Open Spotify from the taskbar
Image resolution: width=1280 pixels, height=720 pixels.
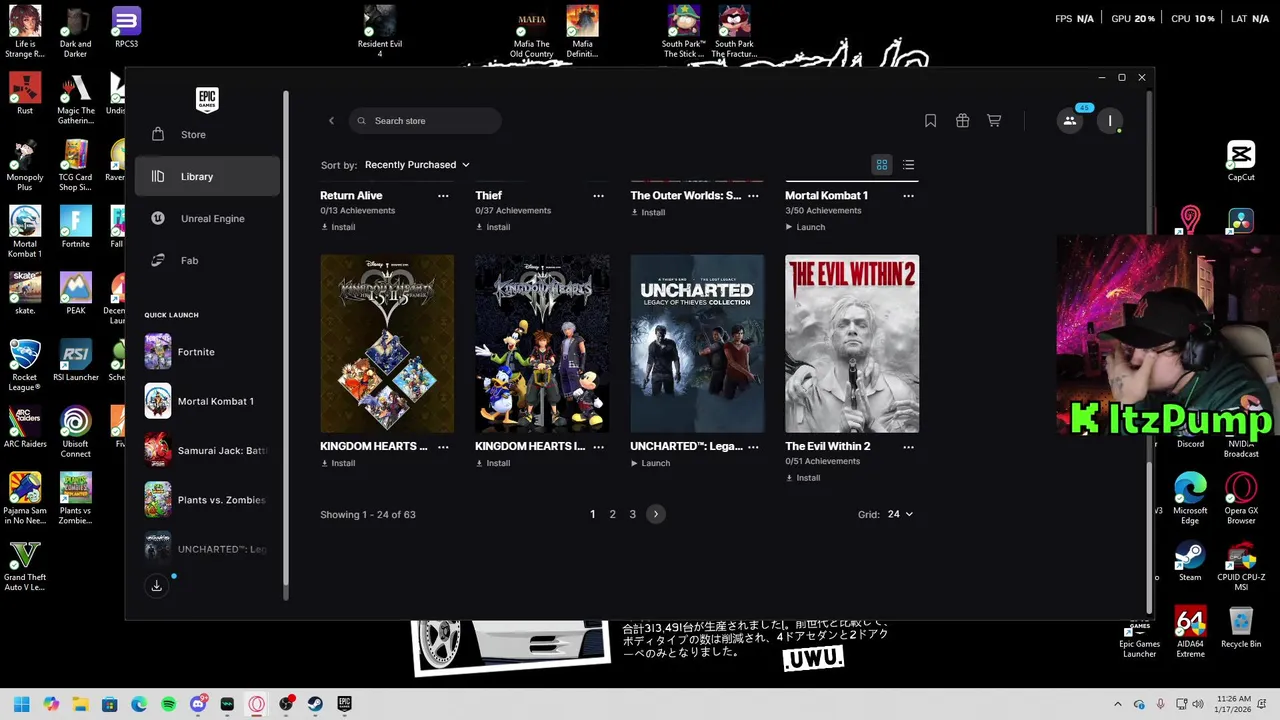coord(168,704)
